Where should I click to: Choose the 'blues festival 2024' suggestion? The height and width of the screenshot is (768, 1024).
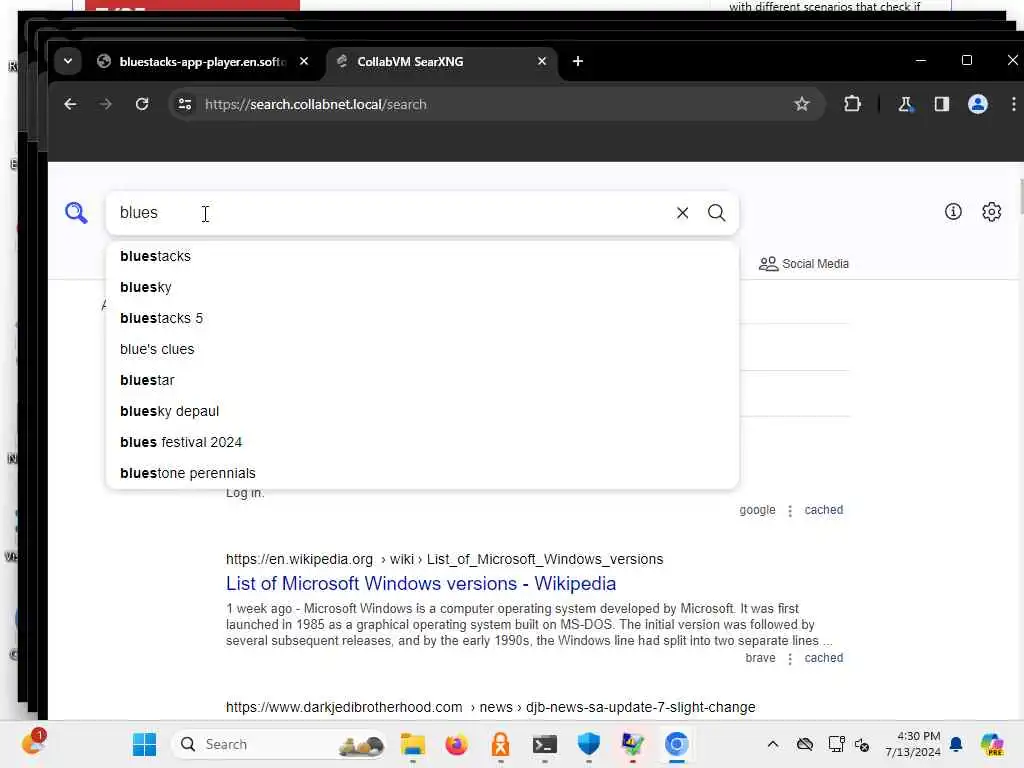[x=422, y=443]
